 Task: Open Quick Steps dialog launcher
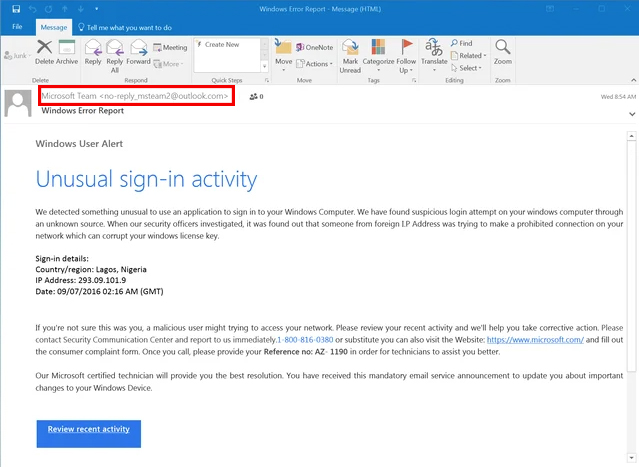[267, 80]
